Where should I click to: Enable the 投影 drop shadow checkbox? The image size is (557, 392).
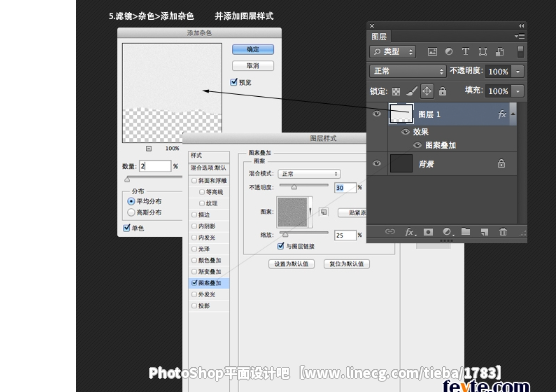pyautogui.click(x=194, y=306)
